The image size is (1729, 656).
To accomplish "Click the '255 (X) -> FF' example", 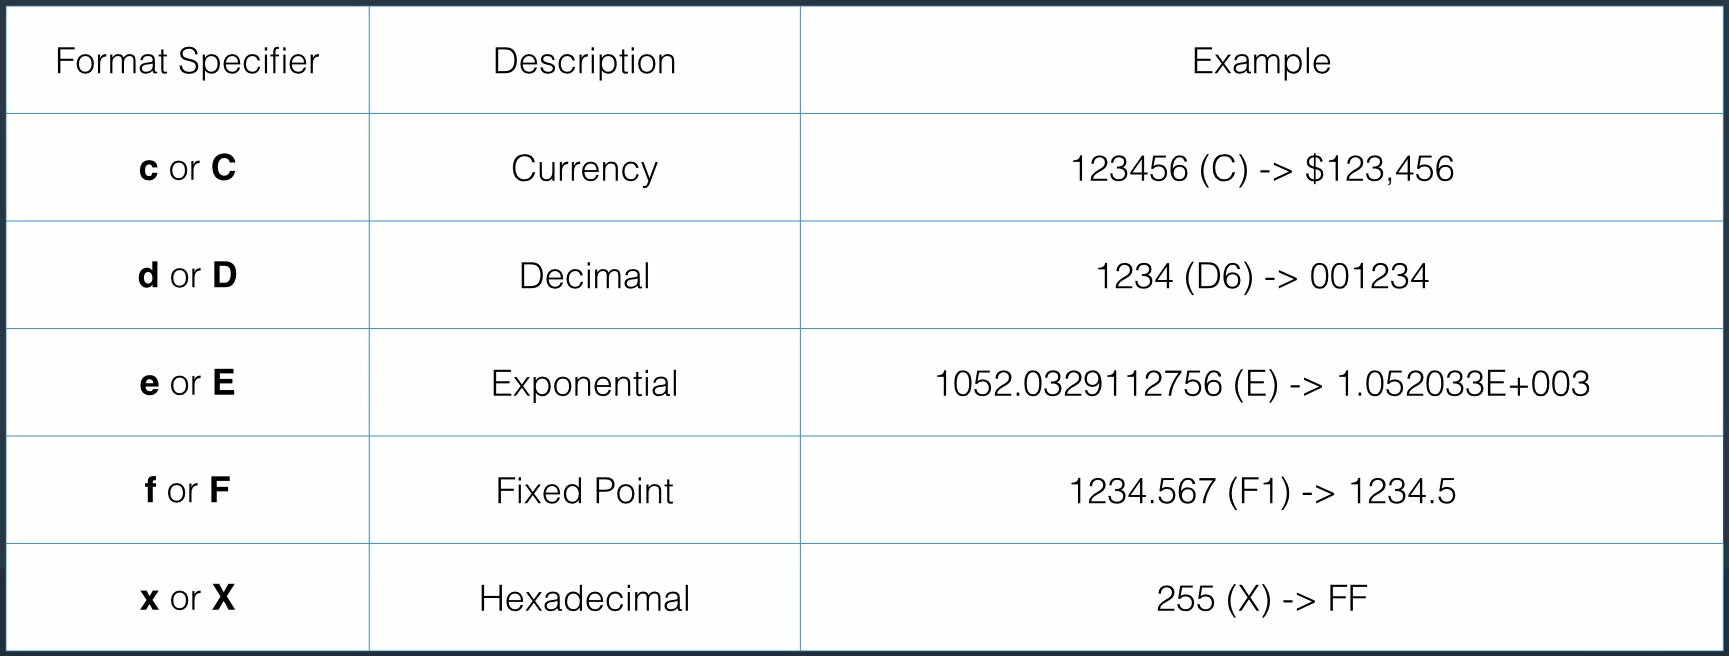I will (1261, 598).
